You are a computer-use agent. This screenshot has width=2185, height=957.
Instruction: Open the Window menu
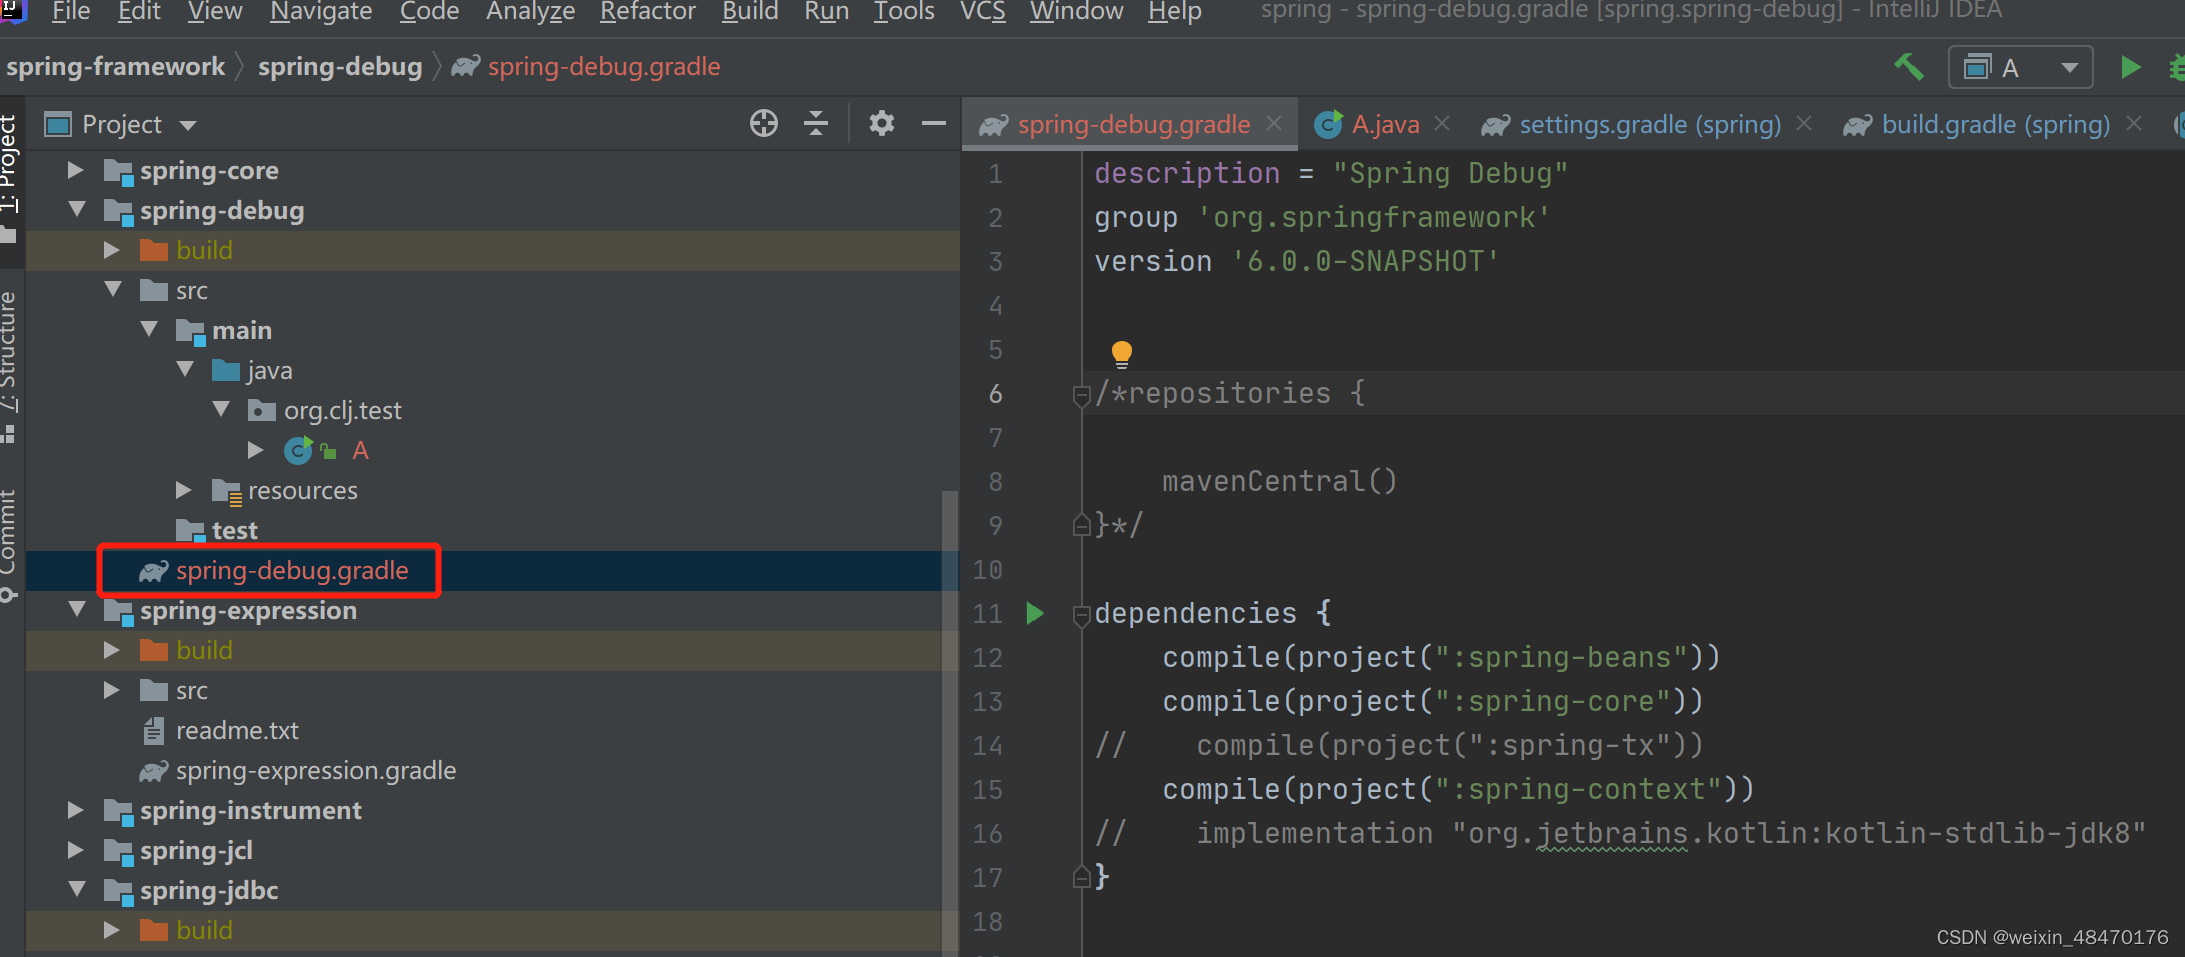point(1076,12)
